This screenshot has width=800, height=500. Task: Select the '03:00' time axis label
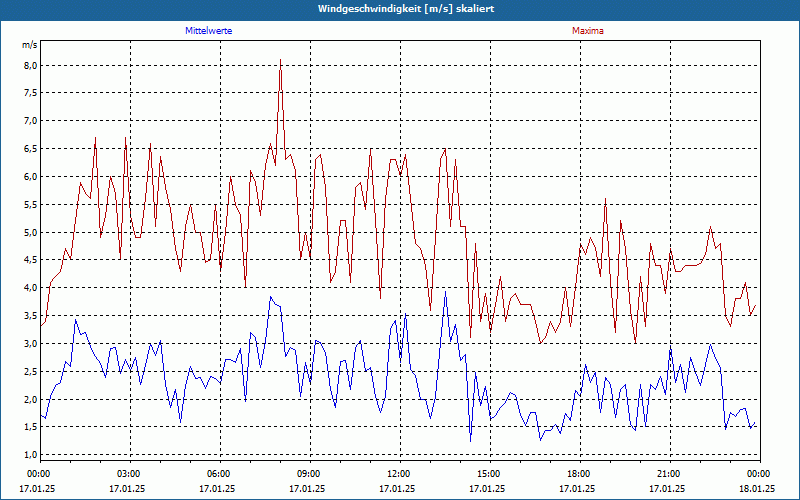click(131, 474)
